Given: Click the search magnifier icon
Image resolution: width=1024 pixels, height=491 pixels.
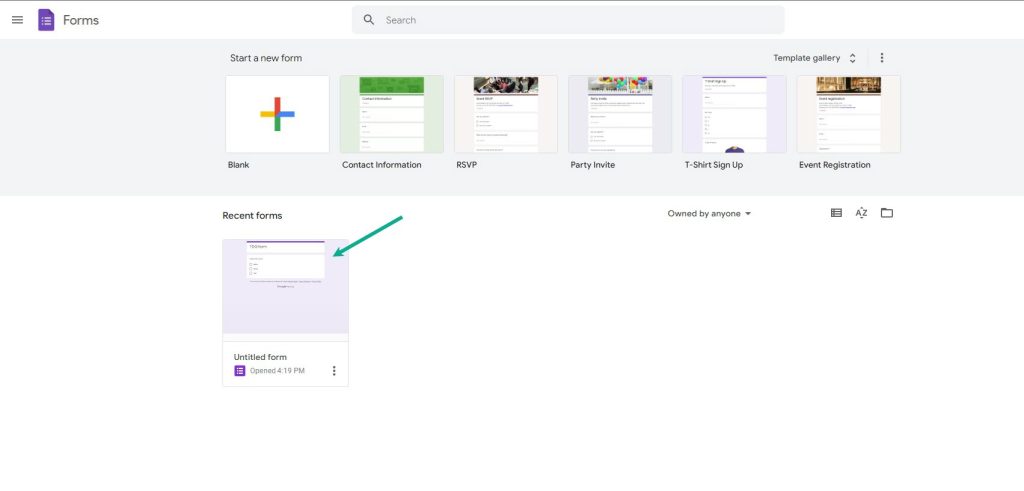Looking at the screenshot, I should tap(369, 20).
